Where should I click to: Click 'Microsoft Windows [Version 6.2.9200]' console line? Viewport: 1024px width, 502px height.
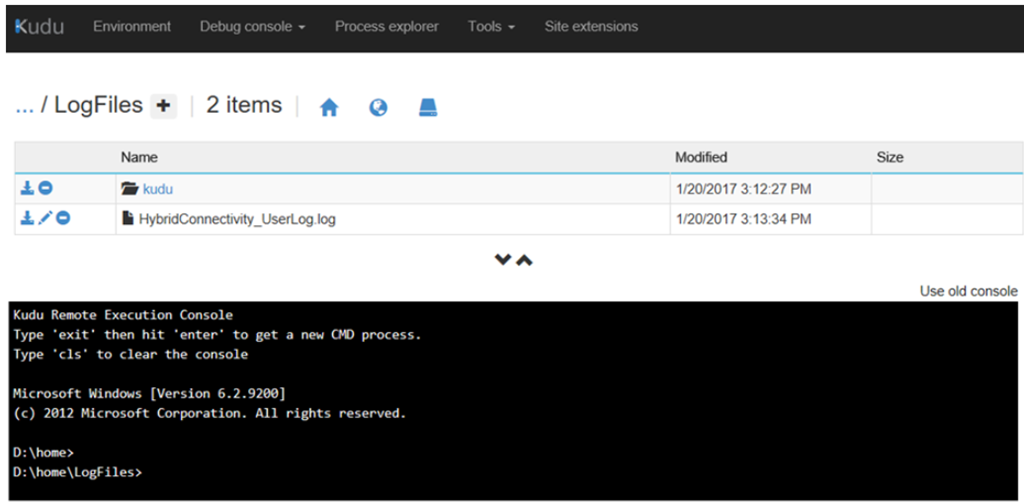[x=150, y=394]
